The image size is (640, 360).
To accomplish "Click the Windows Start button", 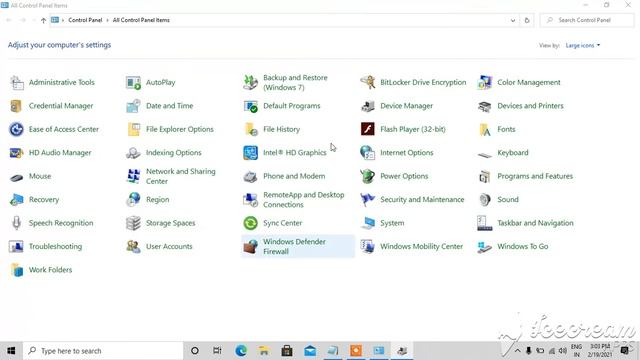I will 11,351.
